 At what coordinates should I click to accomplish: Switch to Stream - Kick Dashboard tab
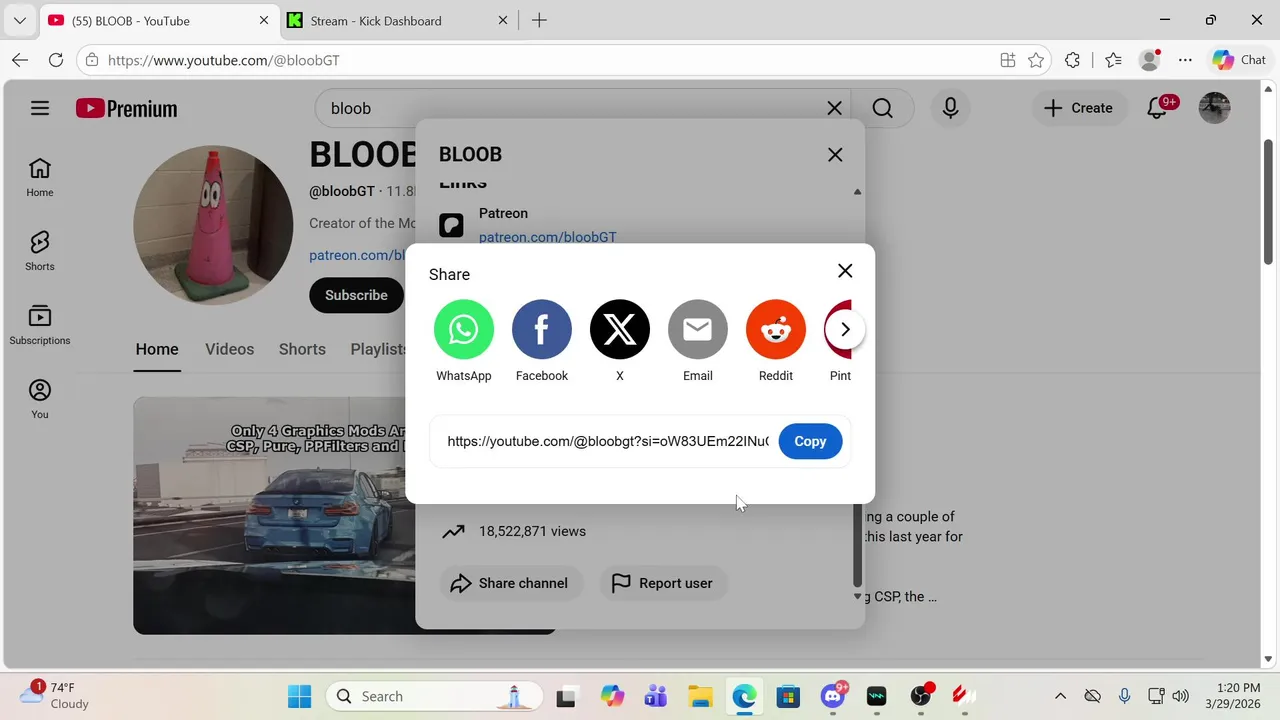pos(397,20)
